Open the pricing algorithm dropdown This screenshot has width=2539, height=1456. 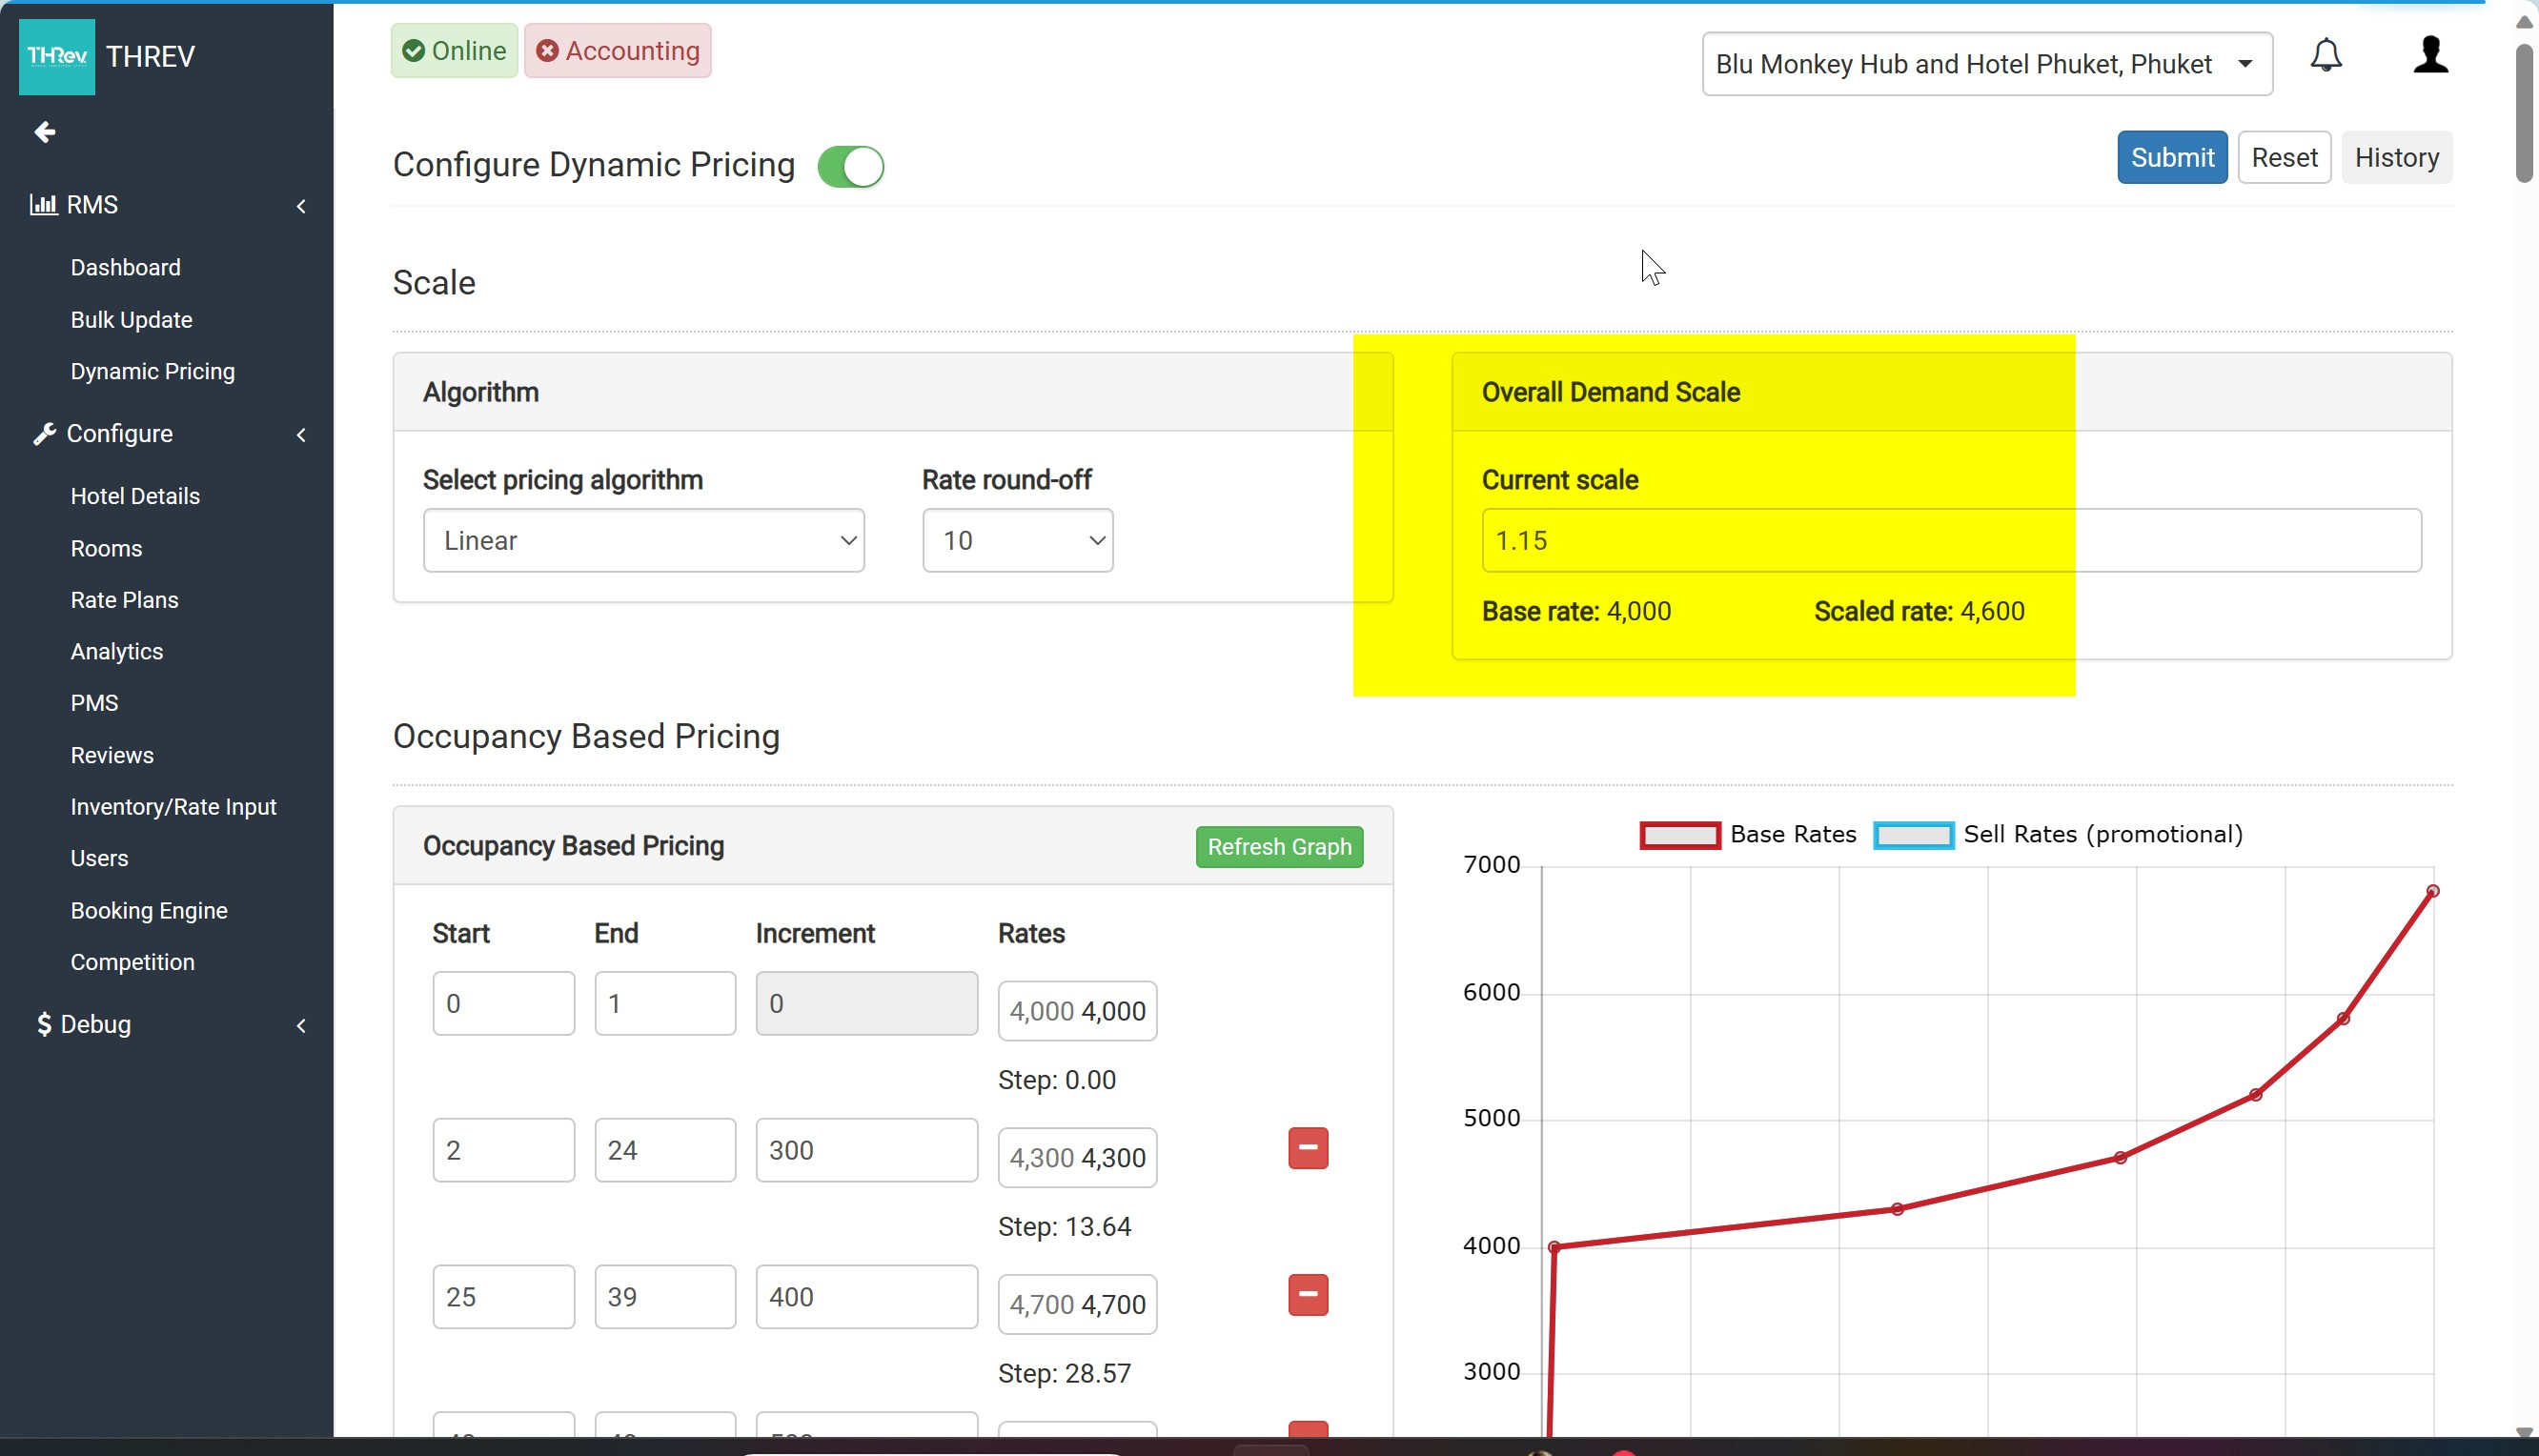tap(643, 541)
